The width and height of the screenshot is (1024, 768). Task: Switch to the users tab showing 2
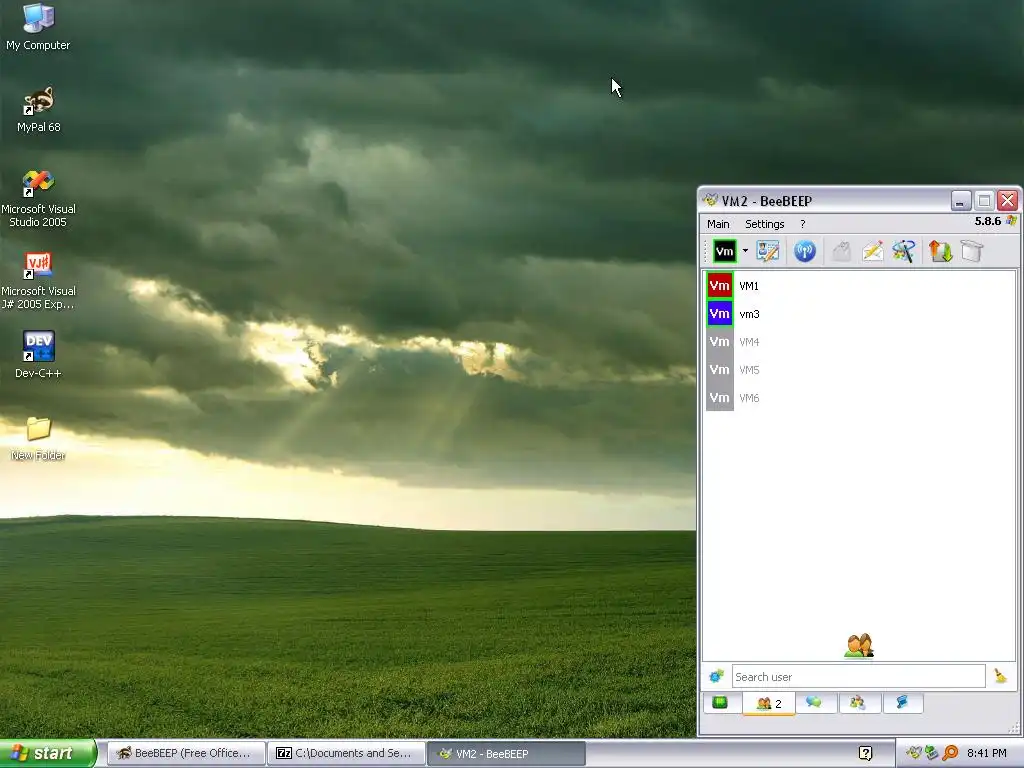pyautogui.click(x=769, y=703)
